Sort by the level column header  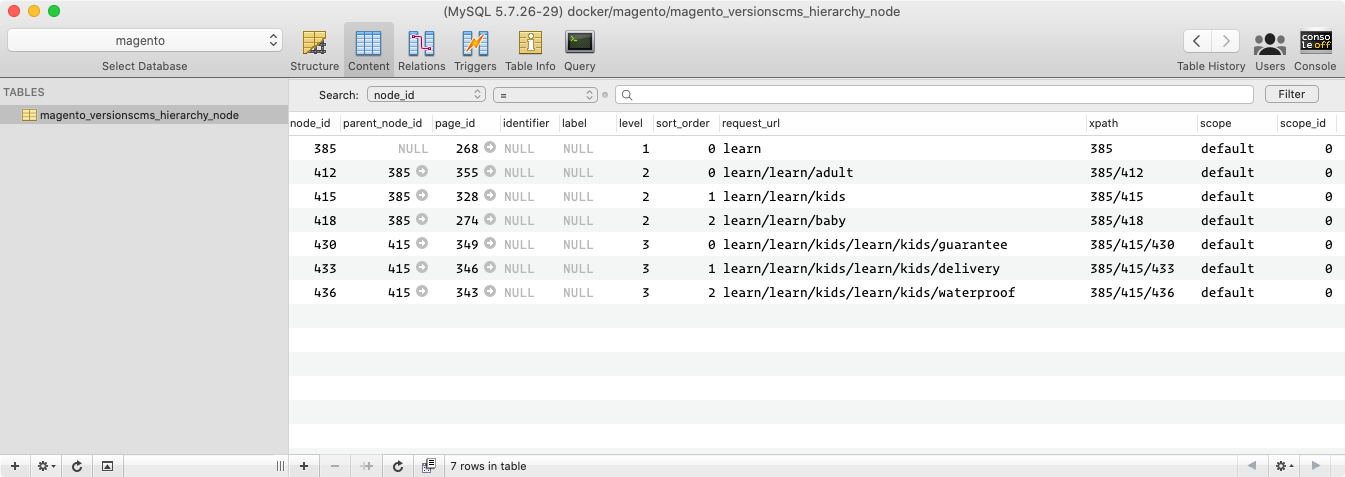coord(634,123)
